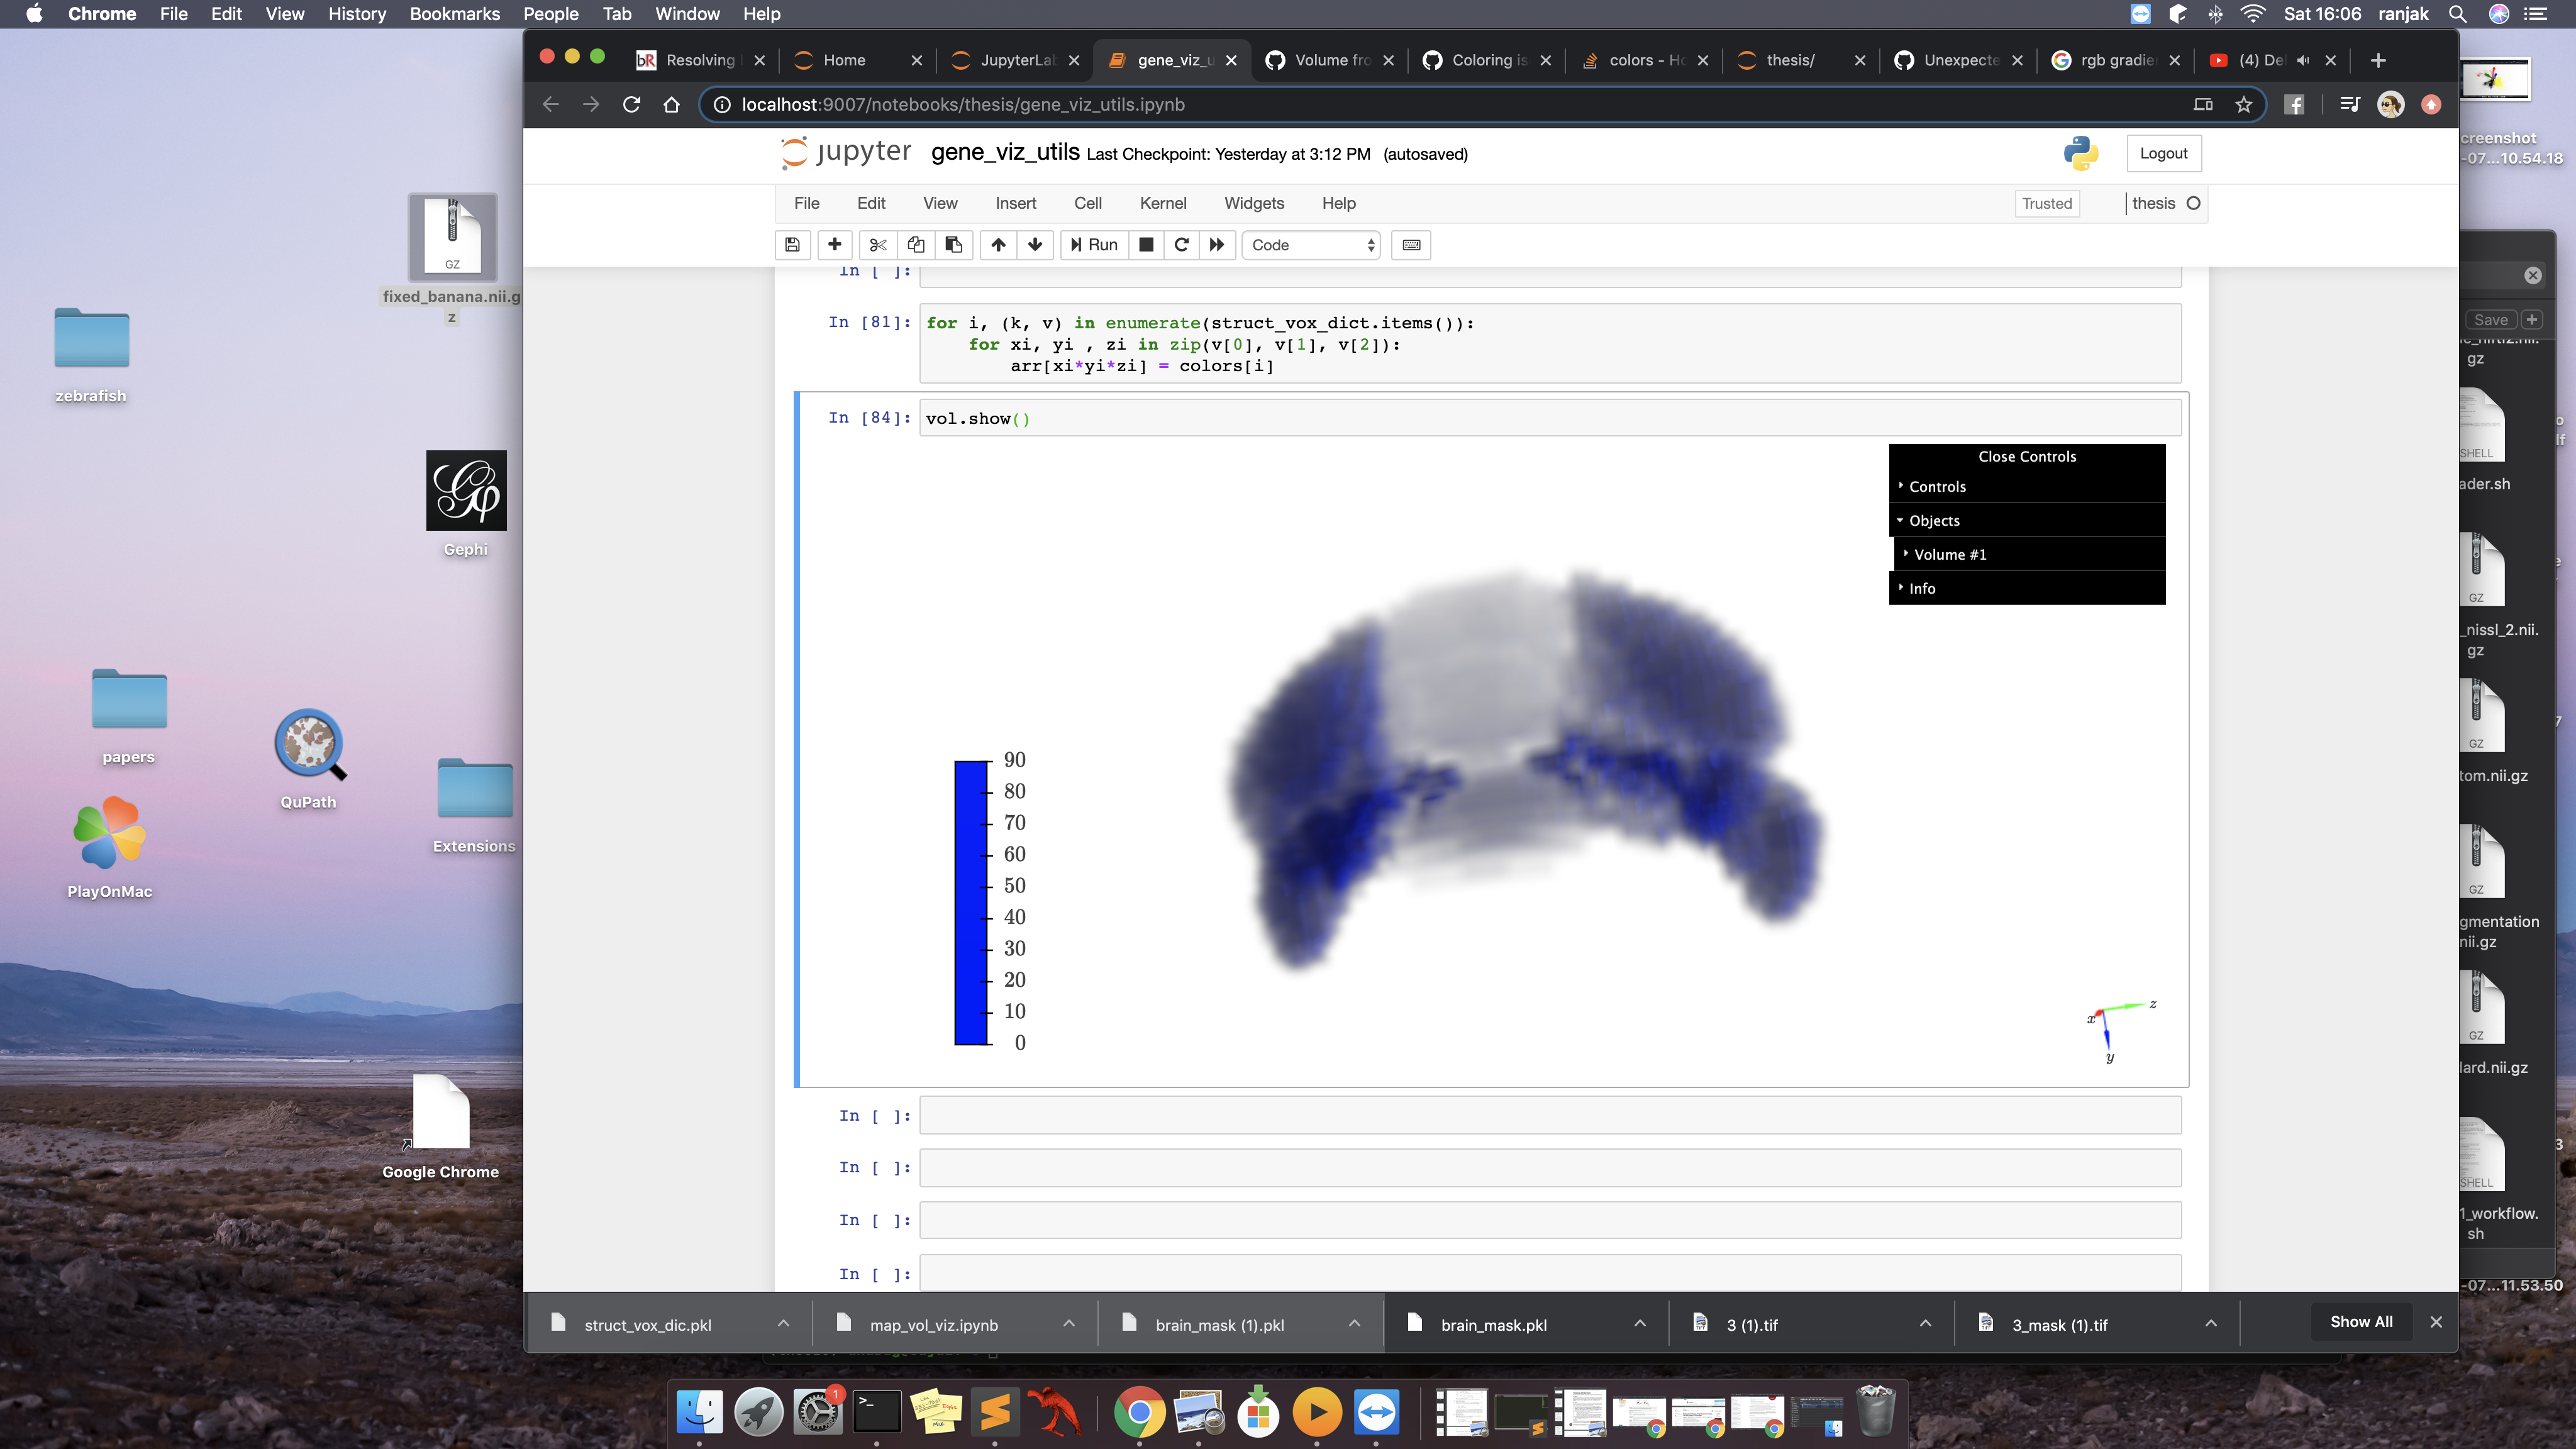Screen dimensions: 2576x1449
Task: Click the address bar URL
Action: pyautogui.click(x=963, y=104)
